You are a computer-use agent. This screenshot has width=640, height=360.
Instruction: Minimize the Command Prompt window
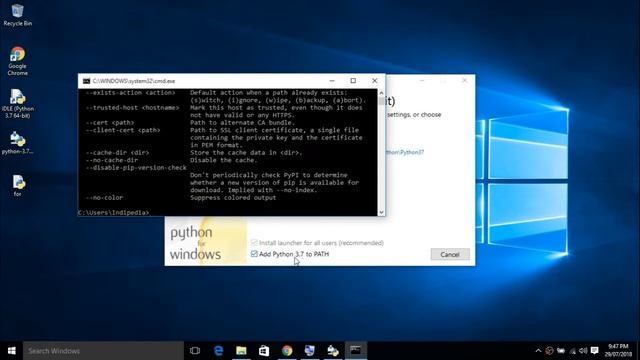click(x=332, y=81)
